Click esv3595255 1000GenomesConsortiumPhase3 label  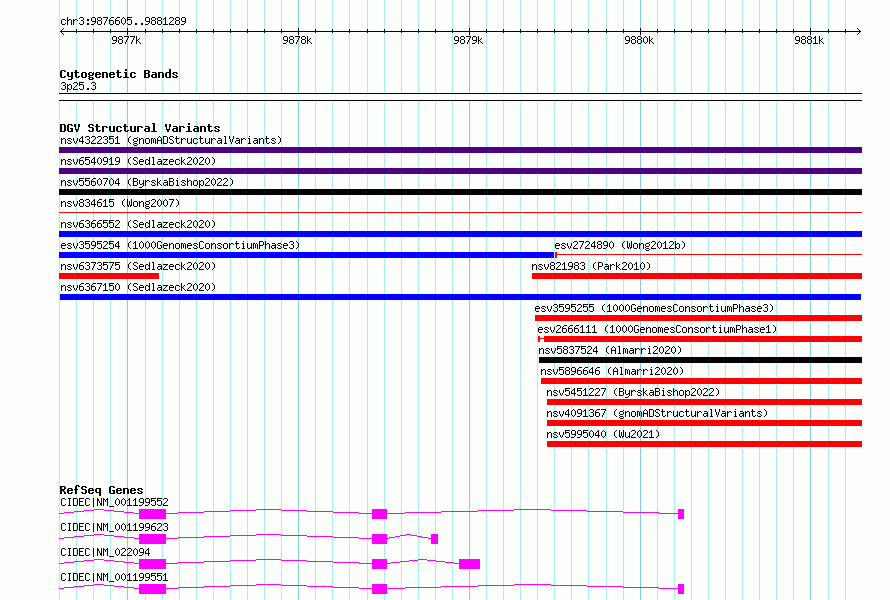tap(654, 308)
